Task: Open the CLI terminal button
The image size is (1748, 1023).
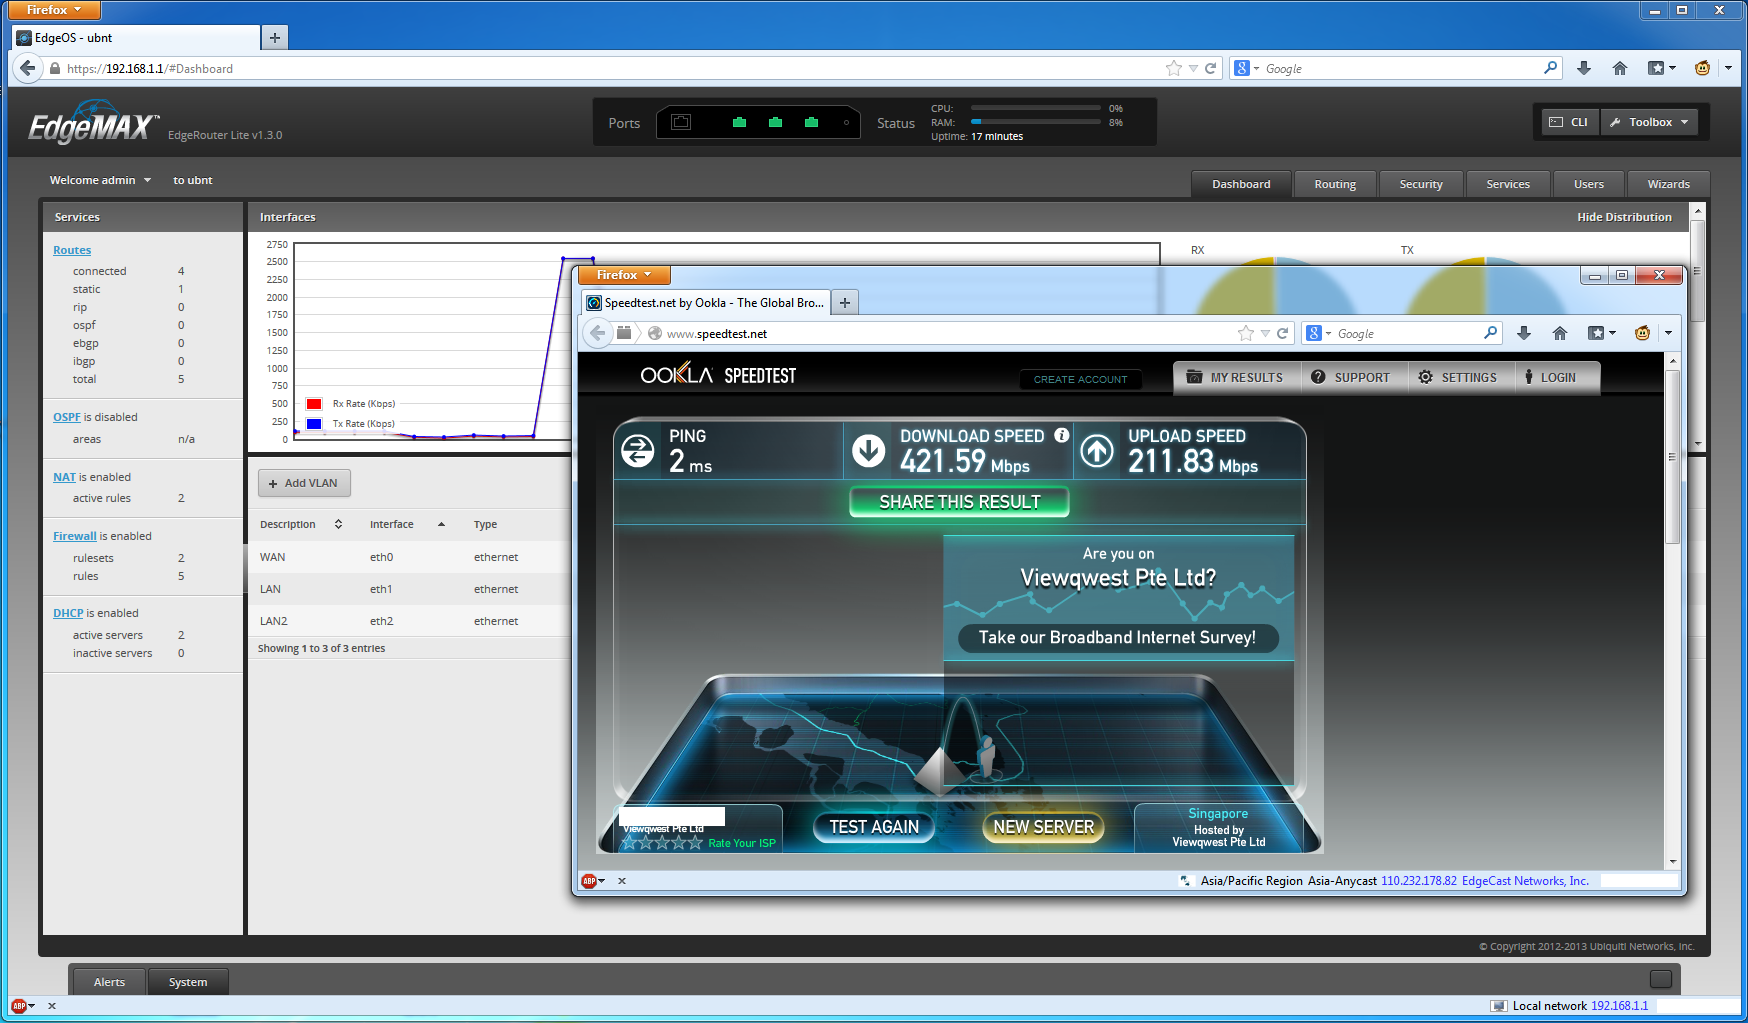Action: (x=1569, y=122)
